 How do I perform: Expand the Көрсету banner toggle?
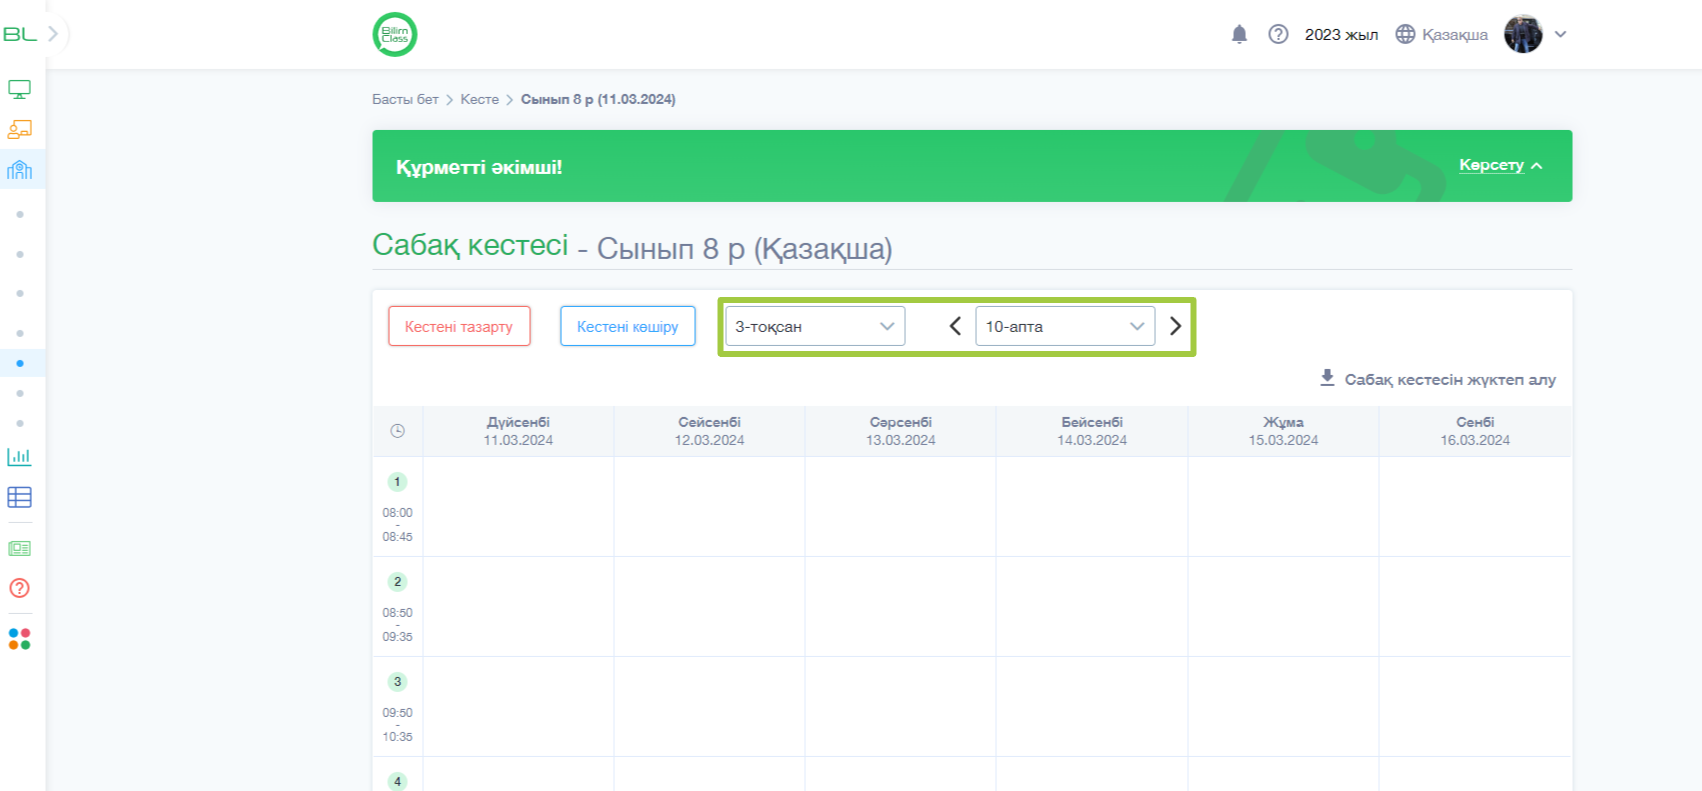click(1500, 165)
